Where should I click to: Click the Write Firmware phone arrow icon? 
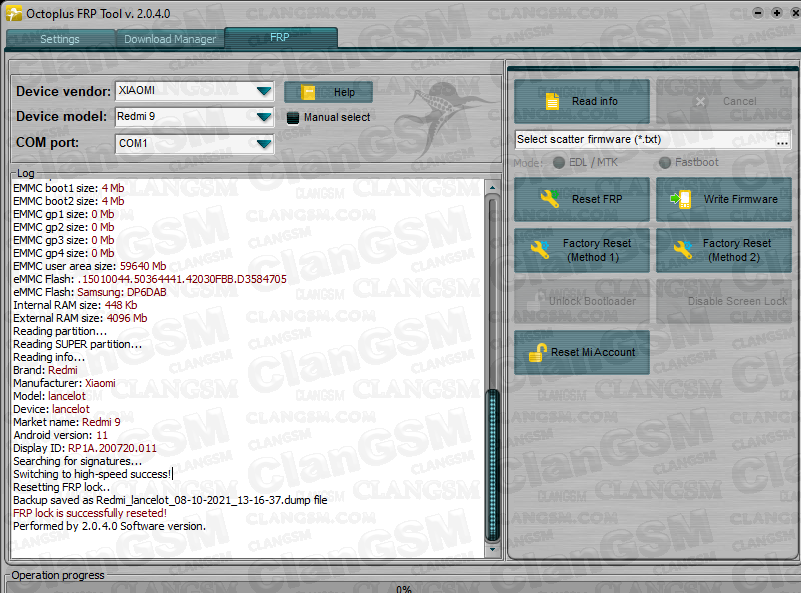coord(681,199)
